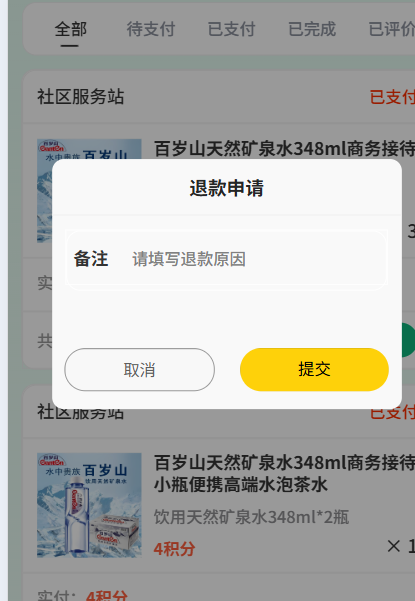Open product title ending with 小瓶便携高端水泡茶水

point(284,473)
